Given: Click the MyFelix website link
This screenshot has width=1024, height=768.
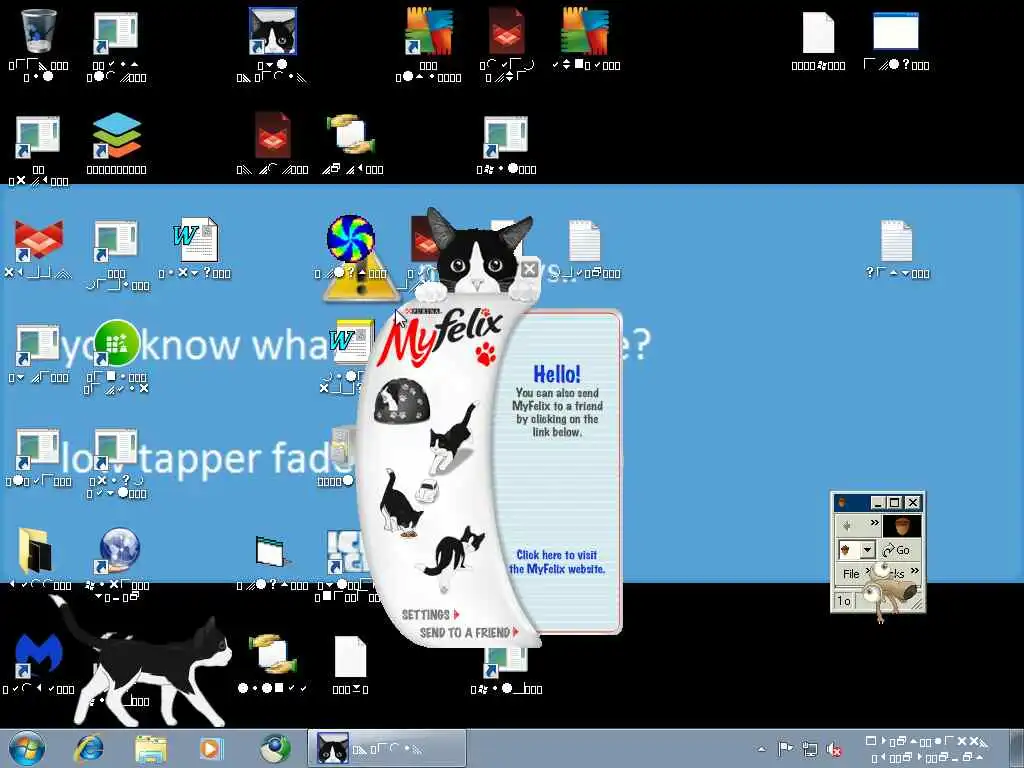Looking at the screenshot, I should click(x=556, y=562).
